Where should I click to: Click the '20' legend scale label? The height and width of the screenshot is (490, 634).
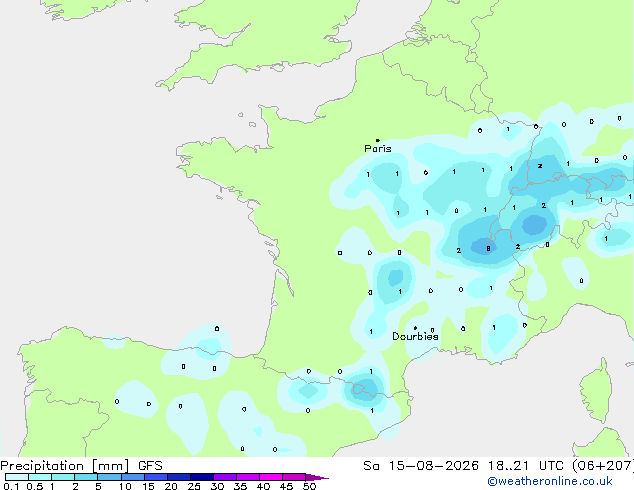[171, 486]
